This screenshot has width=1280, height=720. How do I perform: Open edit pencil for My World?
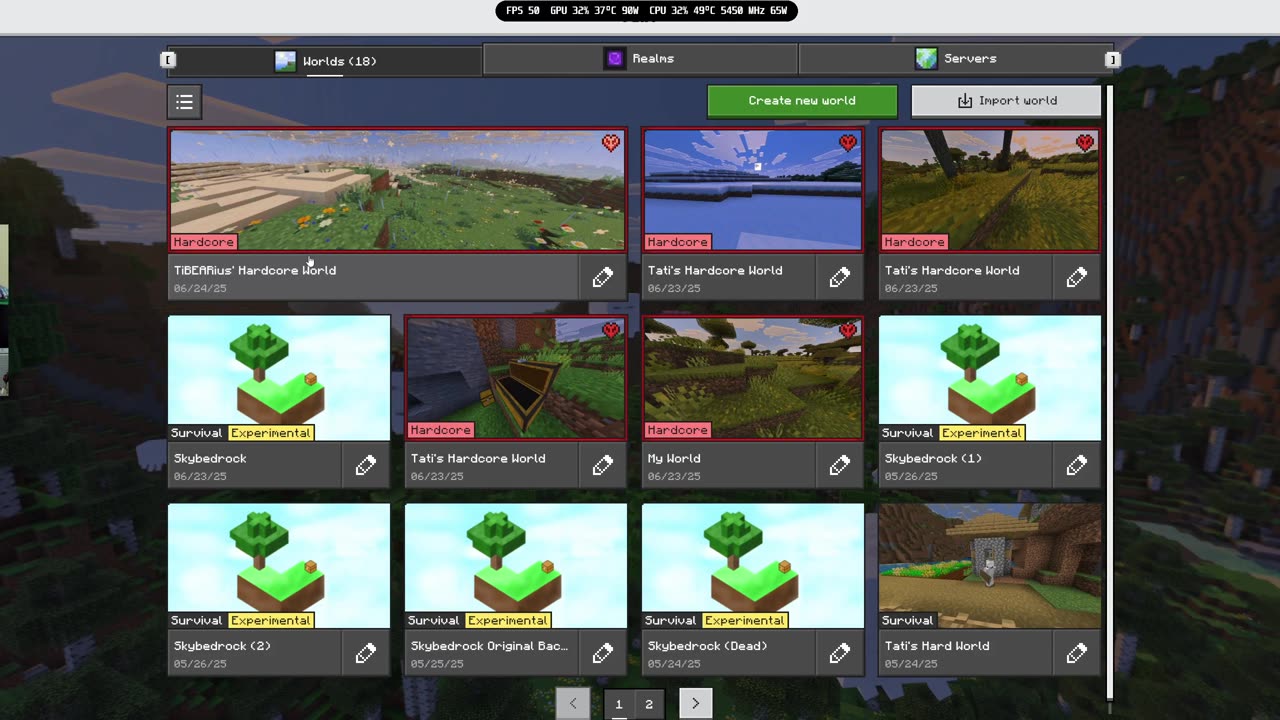(x=839, y=465)
